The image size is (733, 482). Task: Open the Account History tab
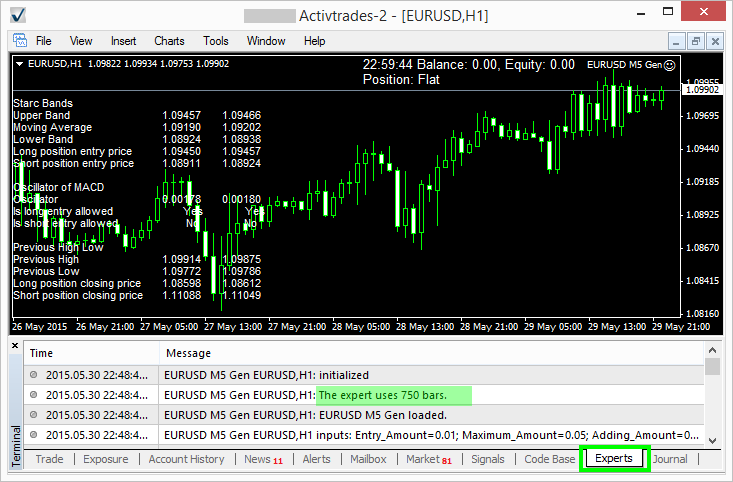(x=186, y=459)
